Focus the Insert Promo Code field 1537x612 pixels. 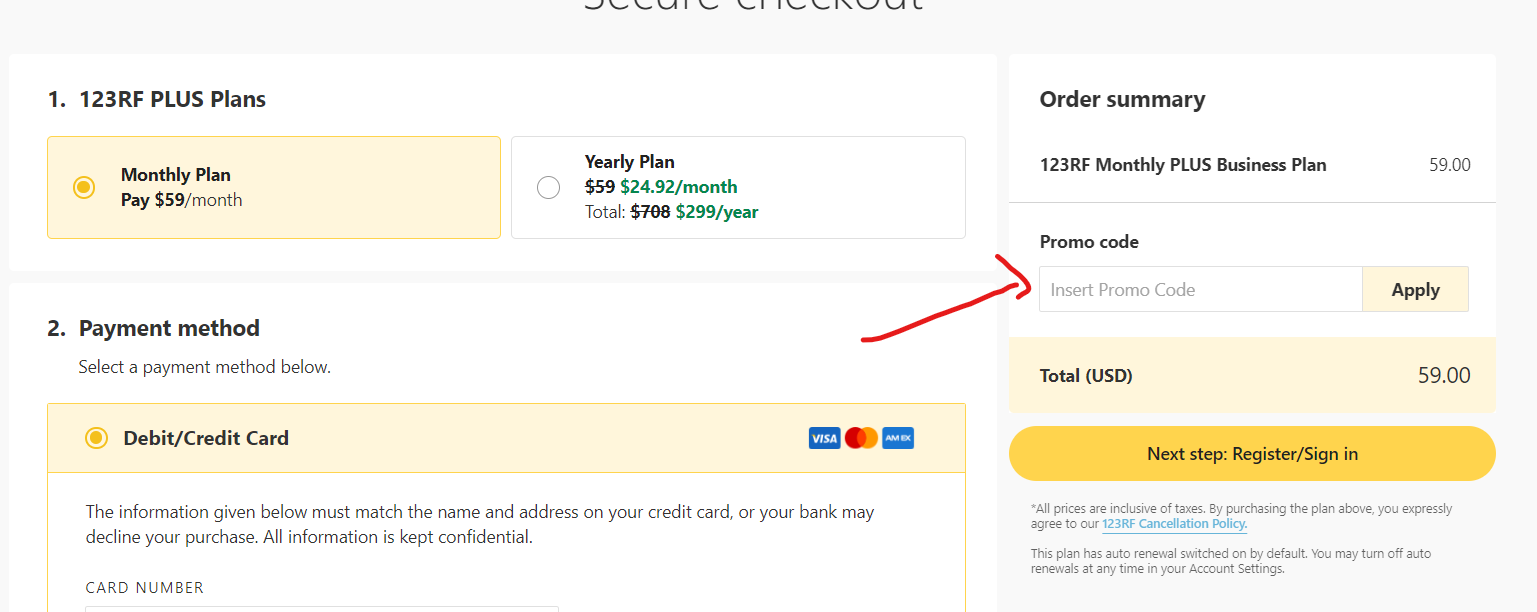(x=1201, y=289)
